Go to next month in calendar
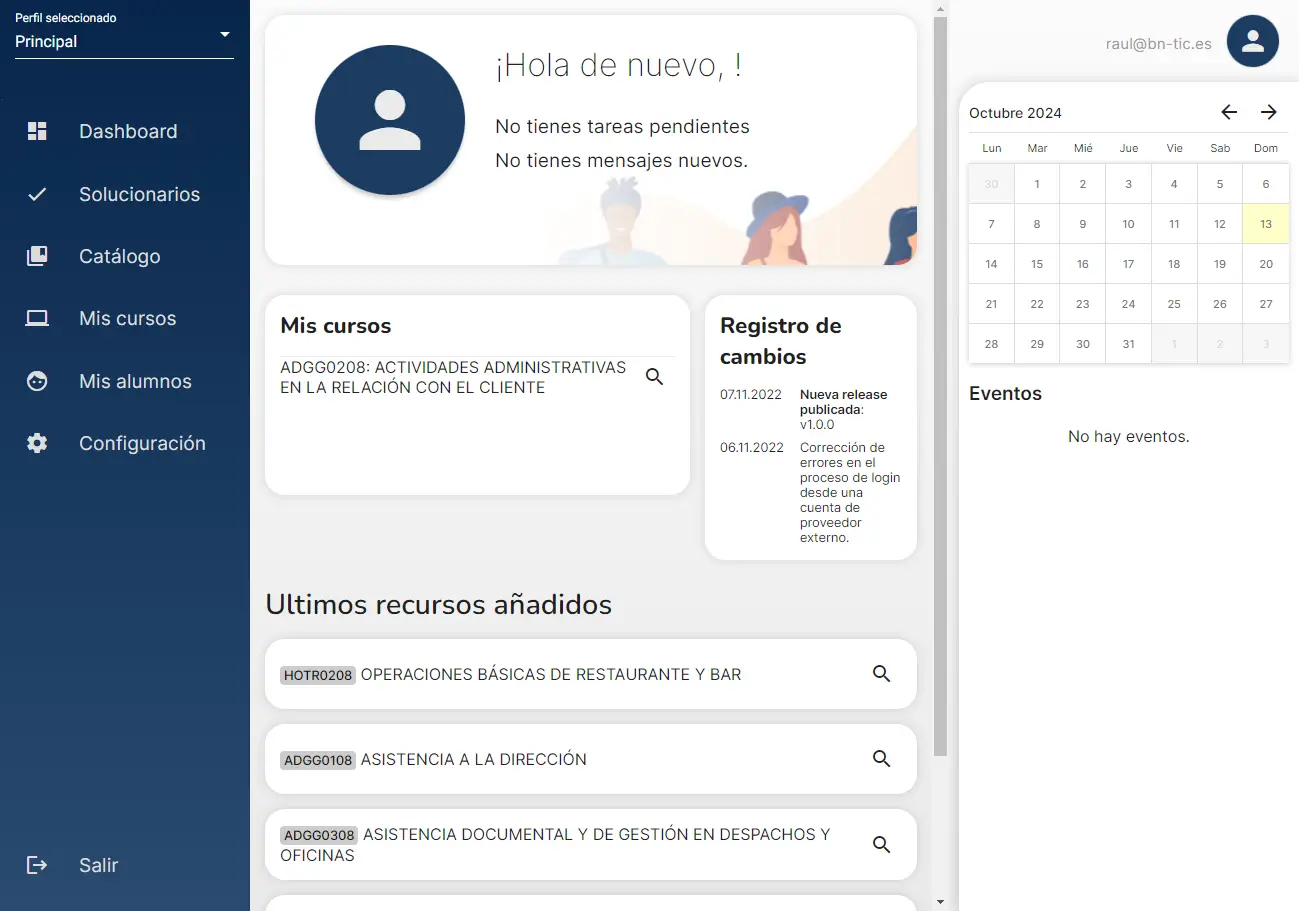Viewport: 1299px width, 911px height. click(x=1268, y=112)
